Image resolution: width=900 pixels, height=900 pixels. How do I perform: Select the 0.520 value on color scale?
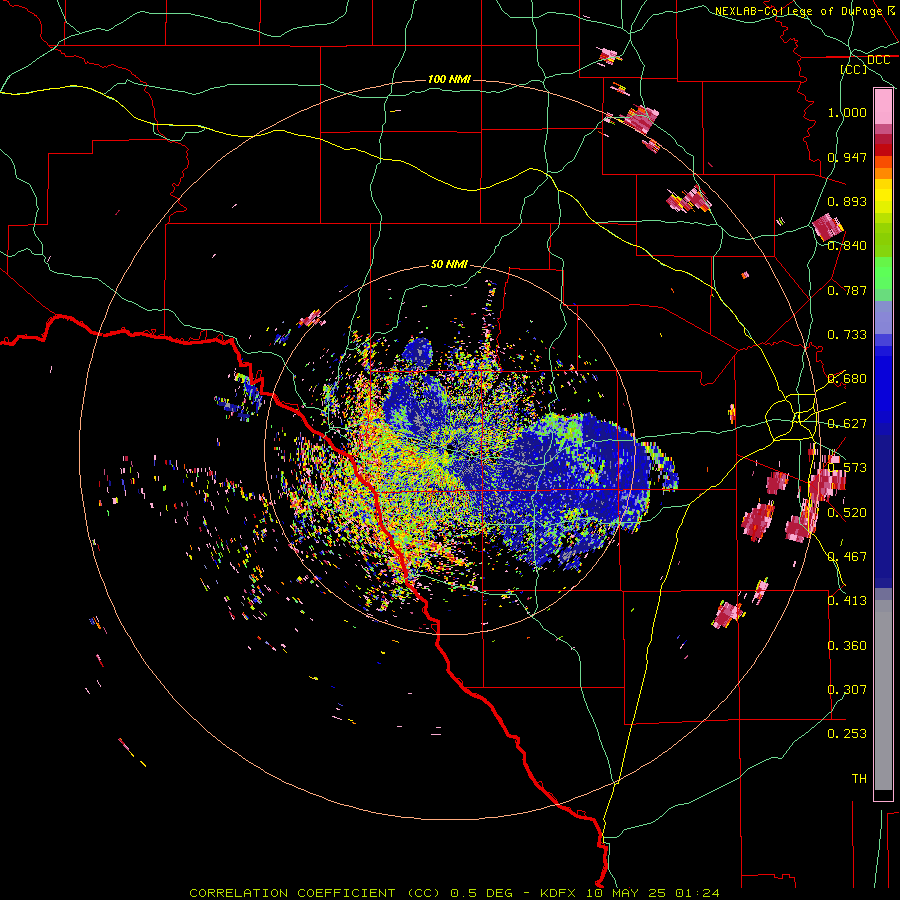coord(847,513)
